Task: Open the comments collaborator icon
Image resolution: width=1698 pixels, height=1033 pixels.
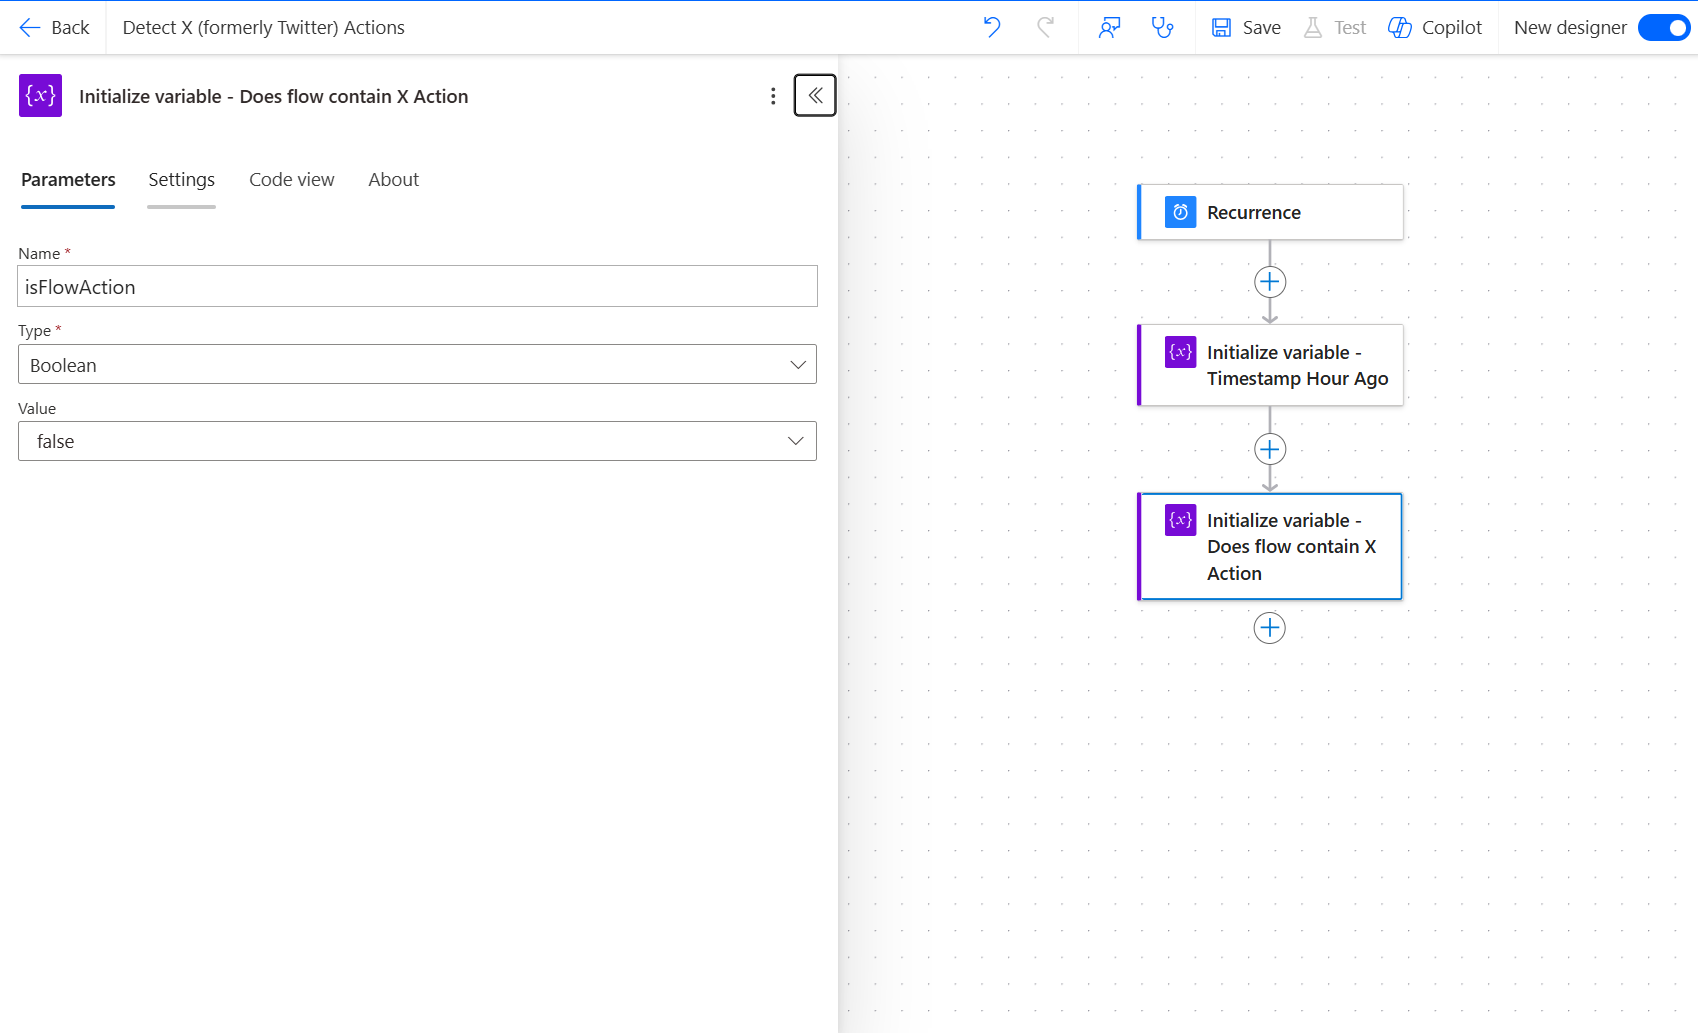Action: click(x=1108, y=27)
